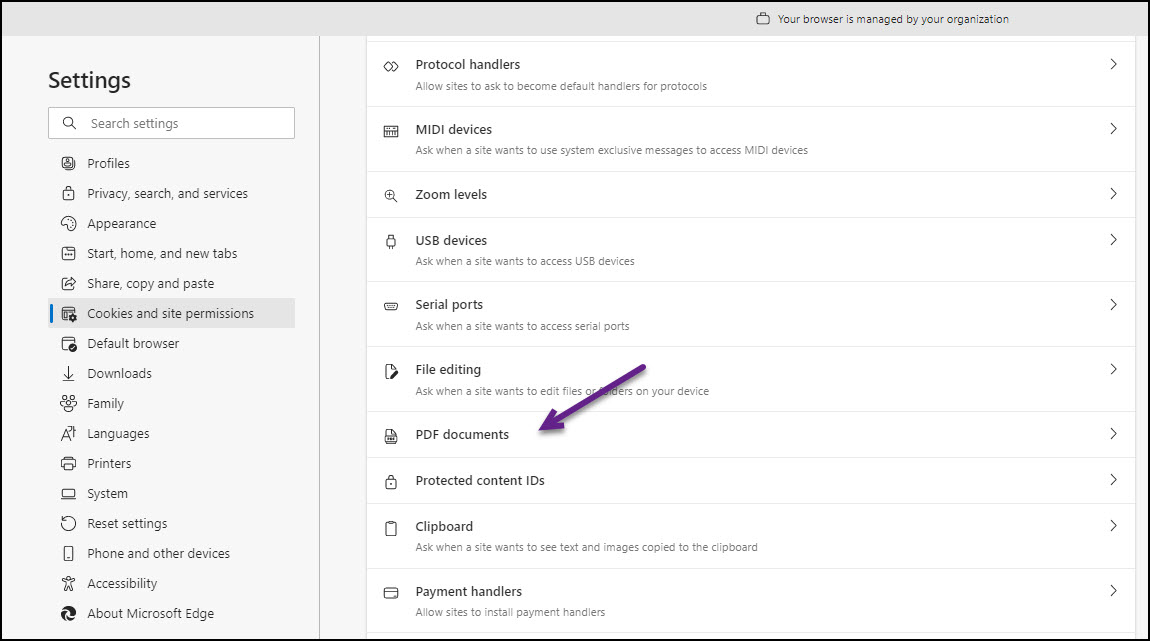Click the Appearance palette icon
1150x641 pixels.
pyautogui.click(x=68, y=223)
